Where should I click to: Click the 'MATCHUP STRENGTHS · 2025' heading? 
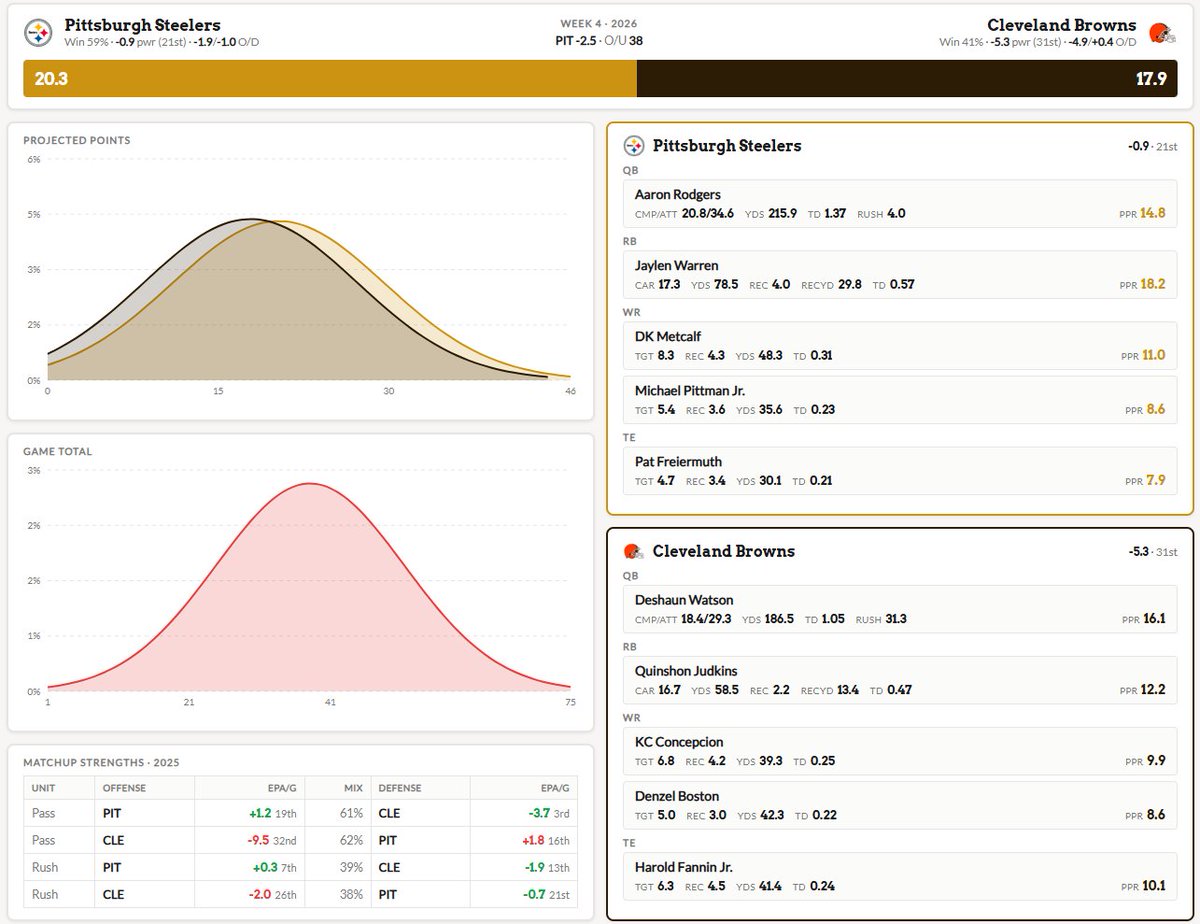coord(101,762)
